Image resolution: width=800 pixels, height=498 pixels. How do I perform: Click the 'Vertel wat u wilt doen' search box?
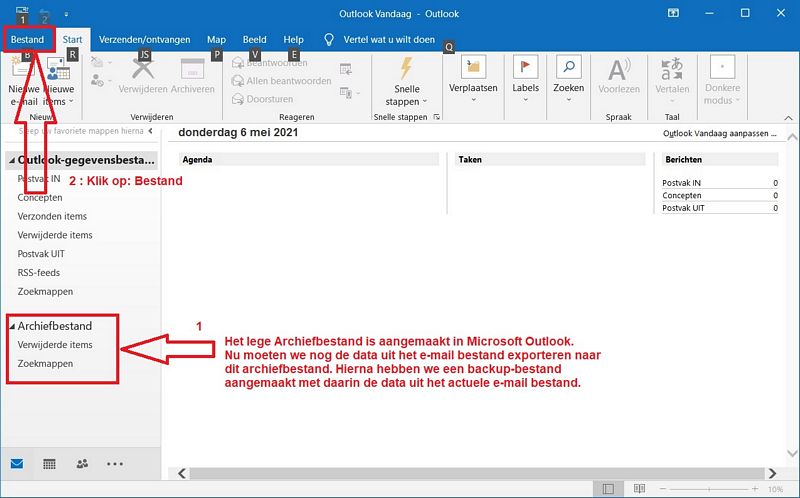coord(389,40)
